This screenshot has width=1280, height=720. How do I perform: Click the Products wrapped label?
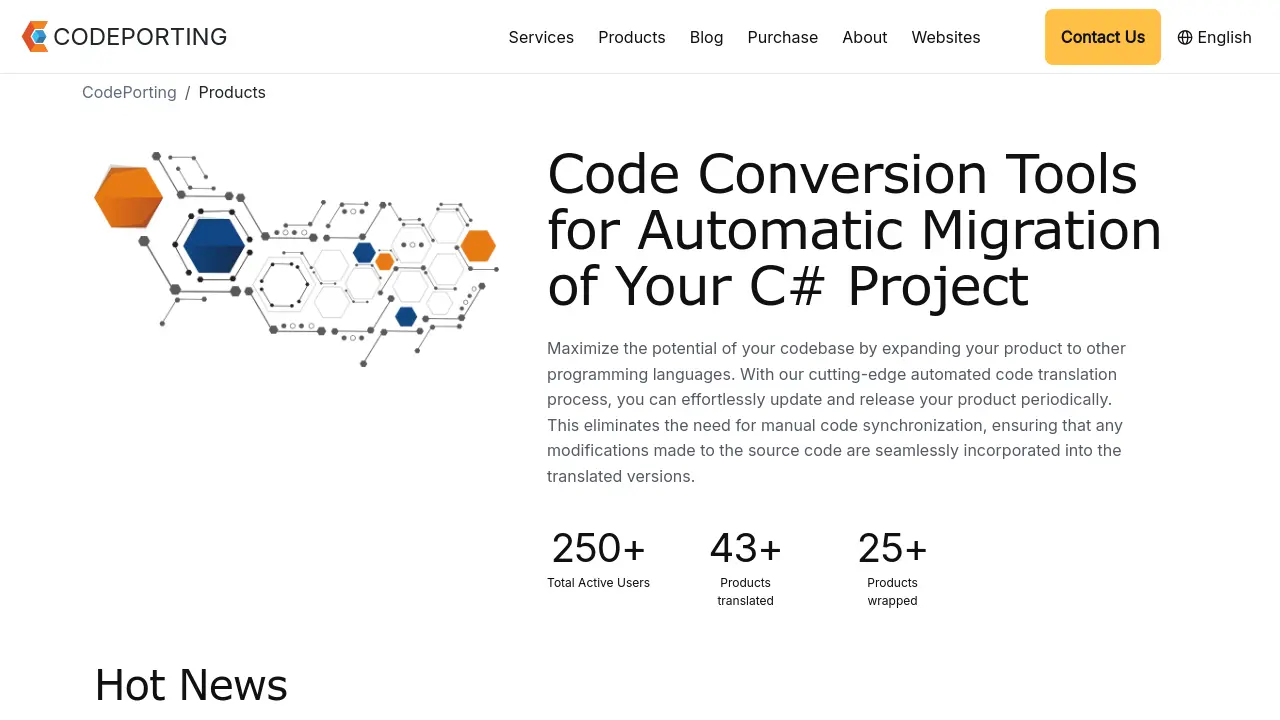tap(892, 592)
